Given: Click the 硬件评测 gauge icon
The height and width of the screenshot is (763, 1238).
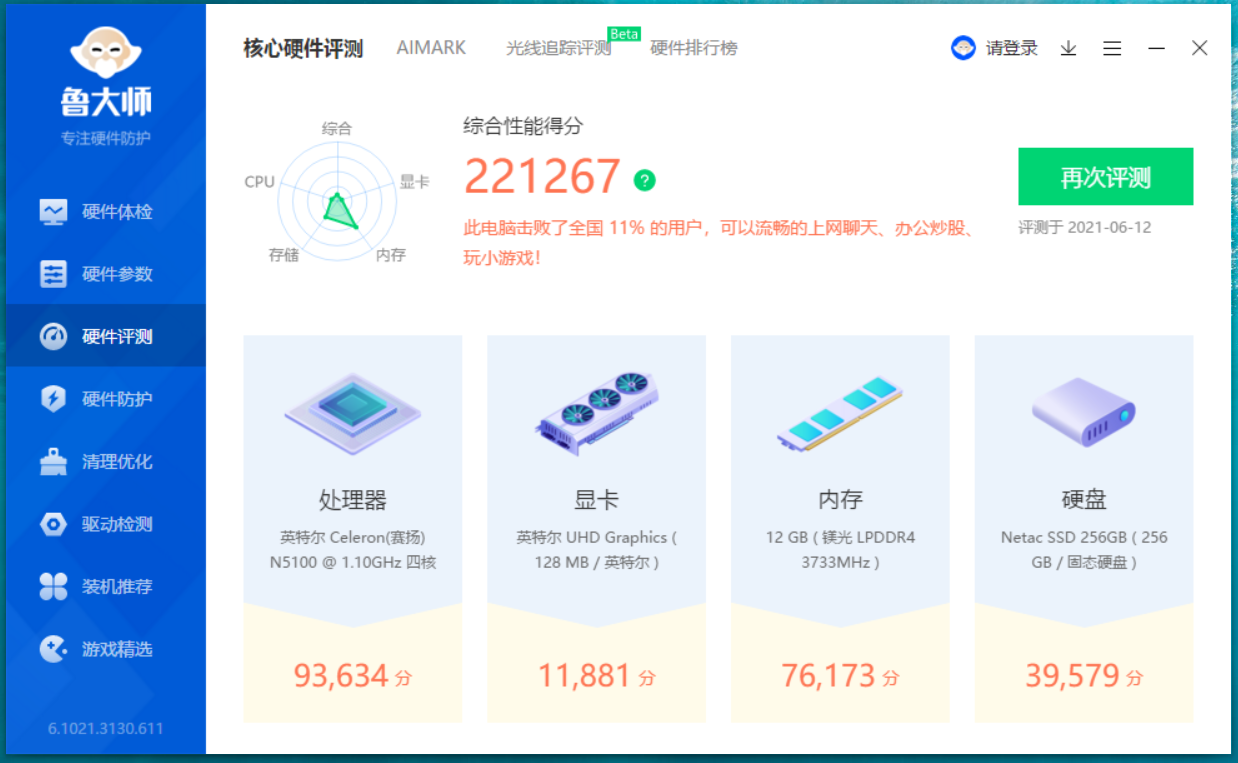Looking at the screenshot, I should 53,337.
